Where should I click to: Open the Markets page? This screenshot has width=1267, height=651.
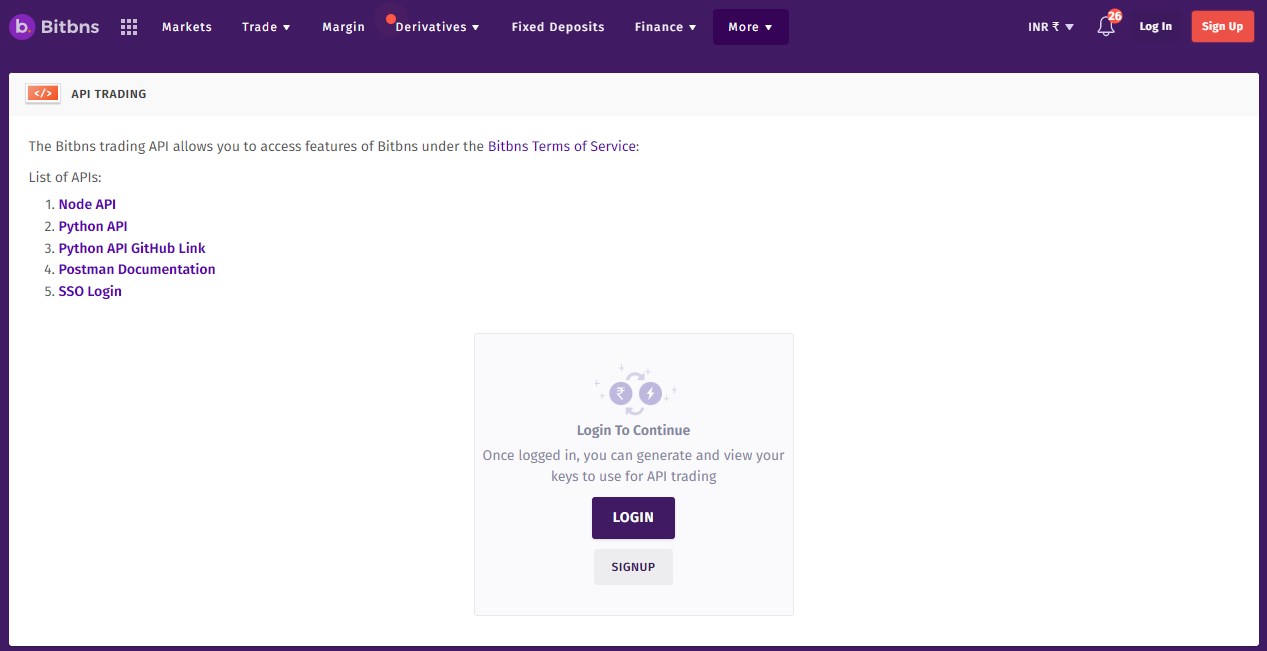click(187, 27)
